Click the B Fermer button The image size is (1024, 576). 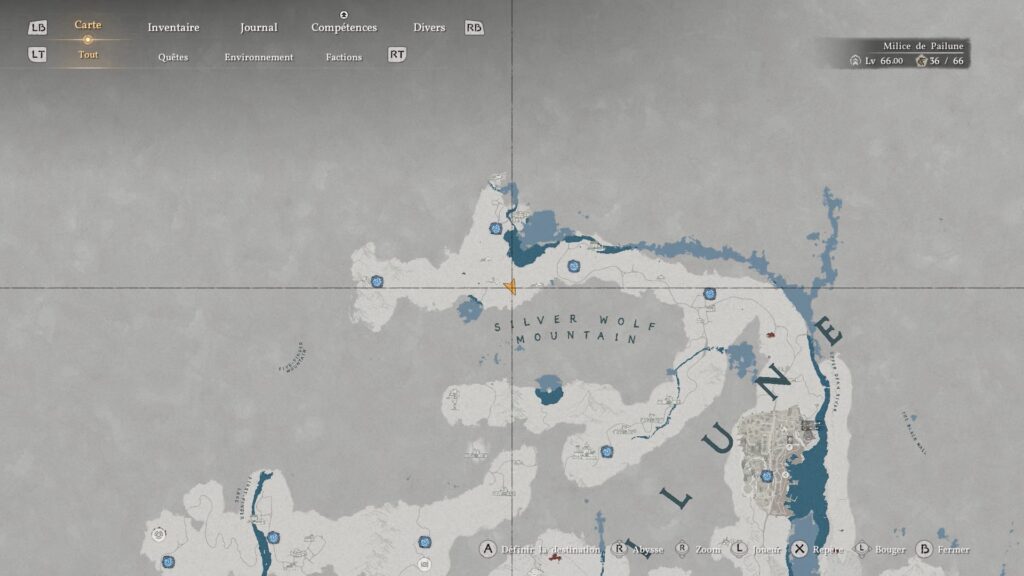943,549
